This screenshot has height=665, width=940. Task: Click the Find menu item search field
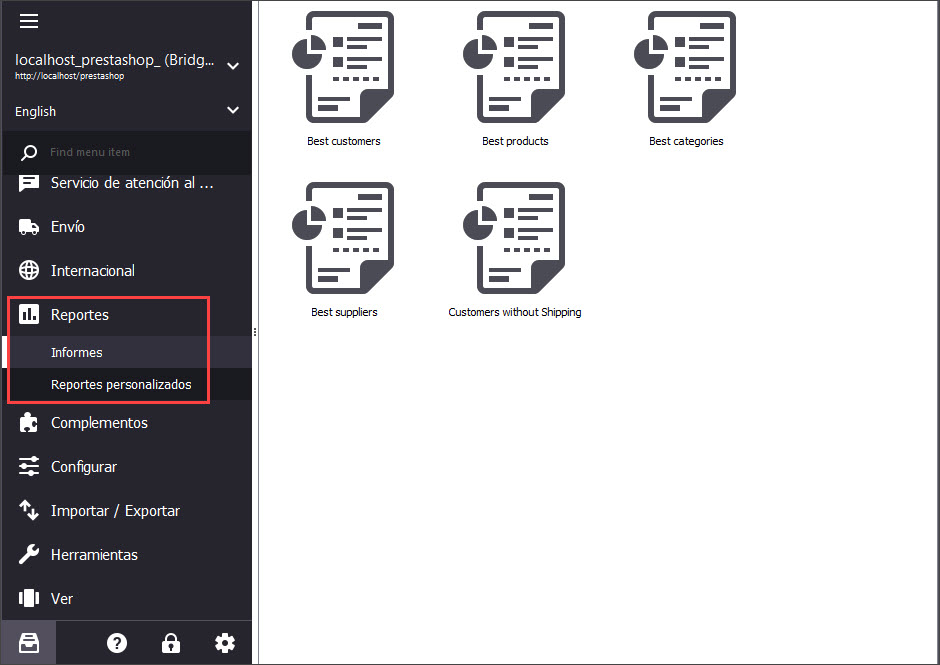[140, 152]
